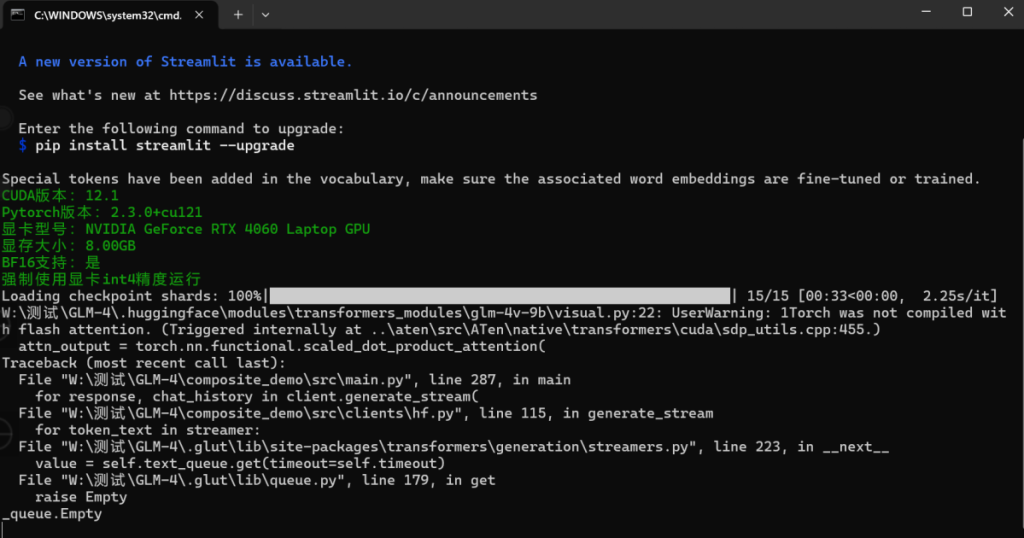Click empty title bar area beside tabs
The height and width of the screenshot is (538, 1024).
[580, 15]
